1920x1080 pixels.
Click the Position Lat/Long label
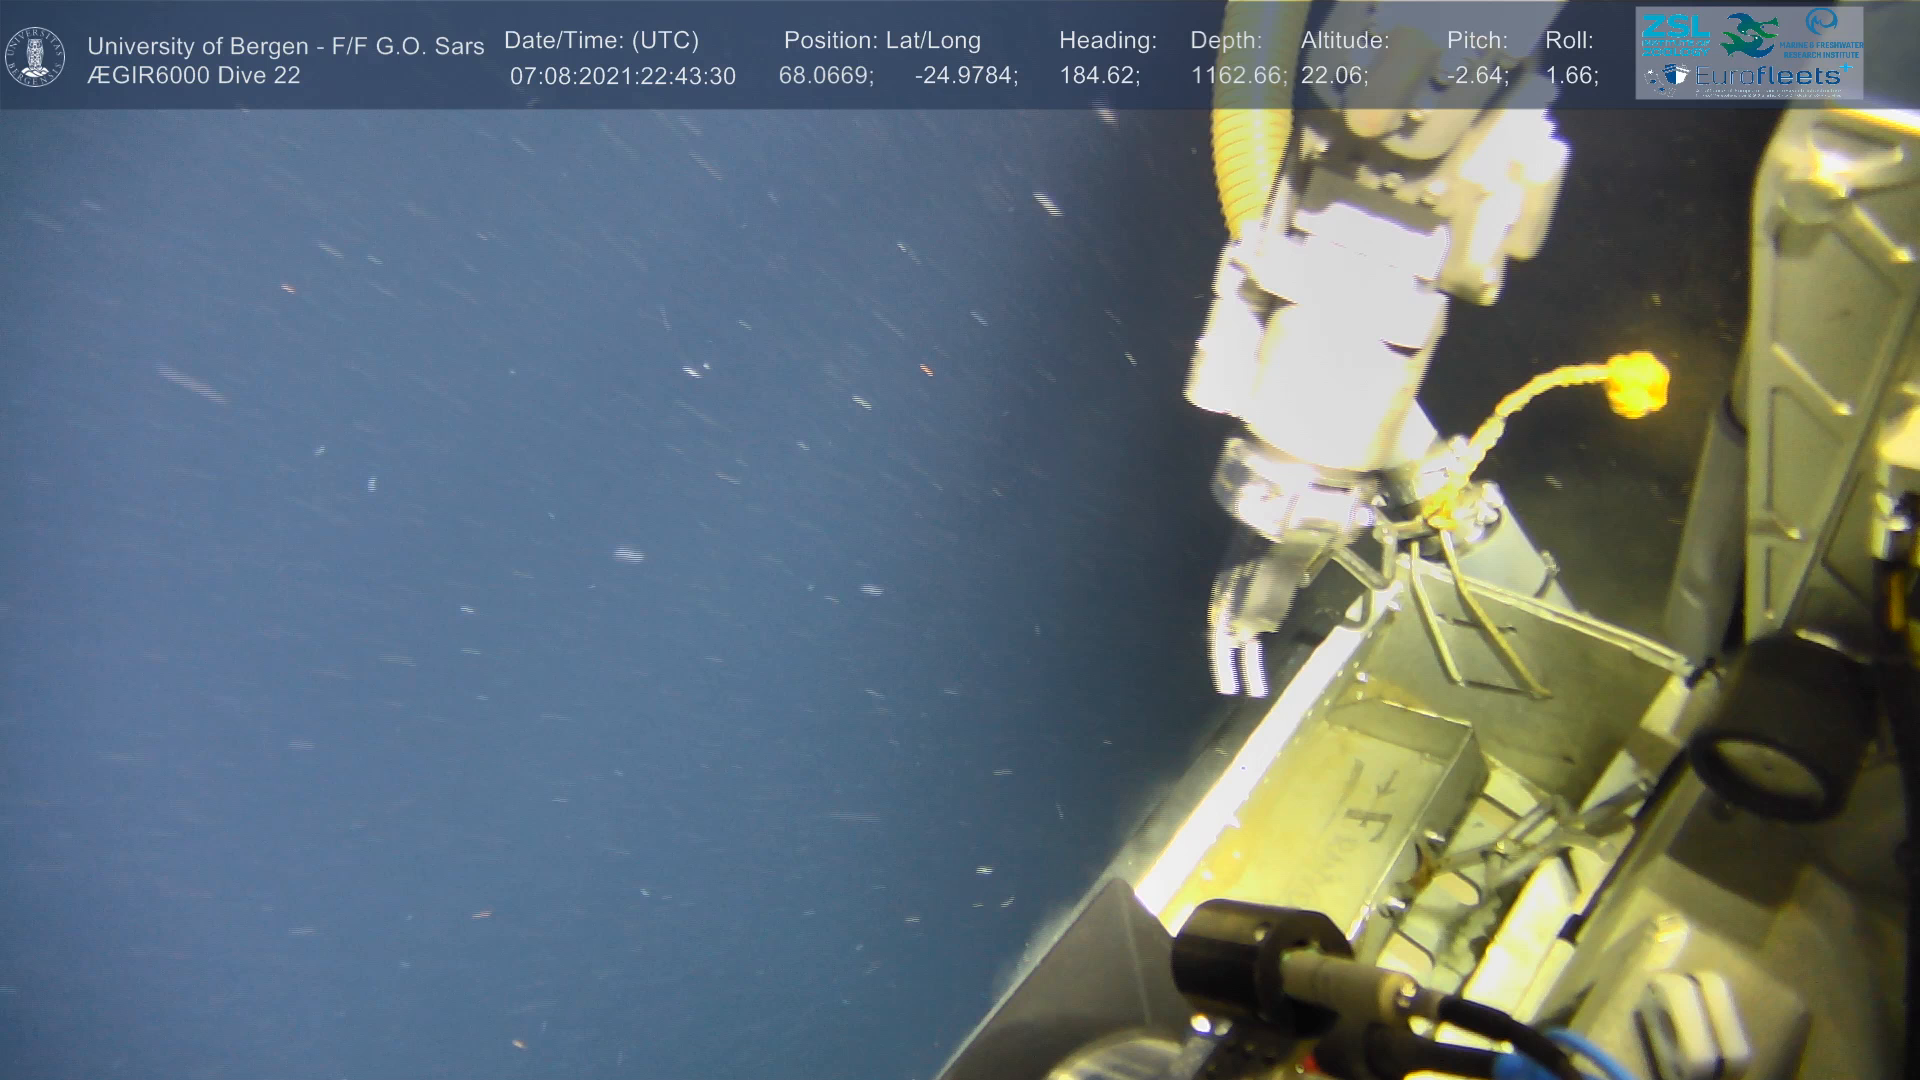click(x=881, y=40)
